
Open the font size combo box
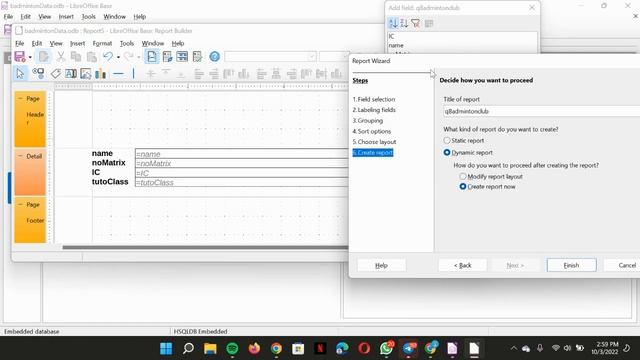(x=334, y=56)
